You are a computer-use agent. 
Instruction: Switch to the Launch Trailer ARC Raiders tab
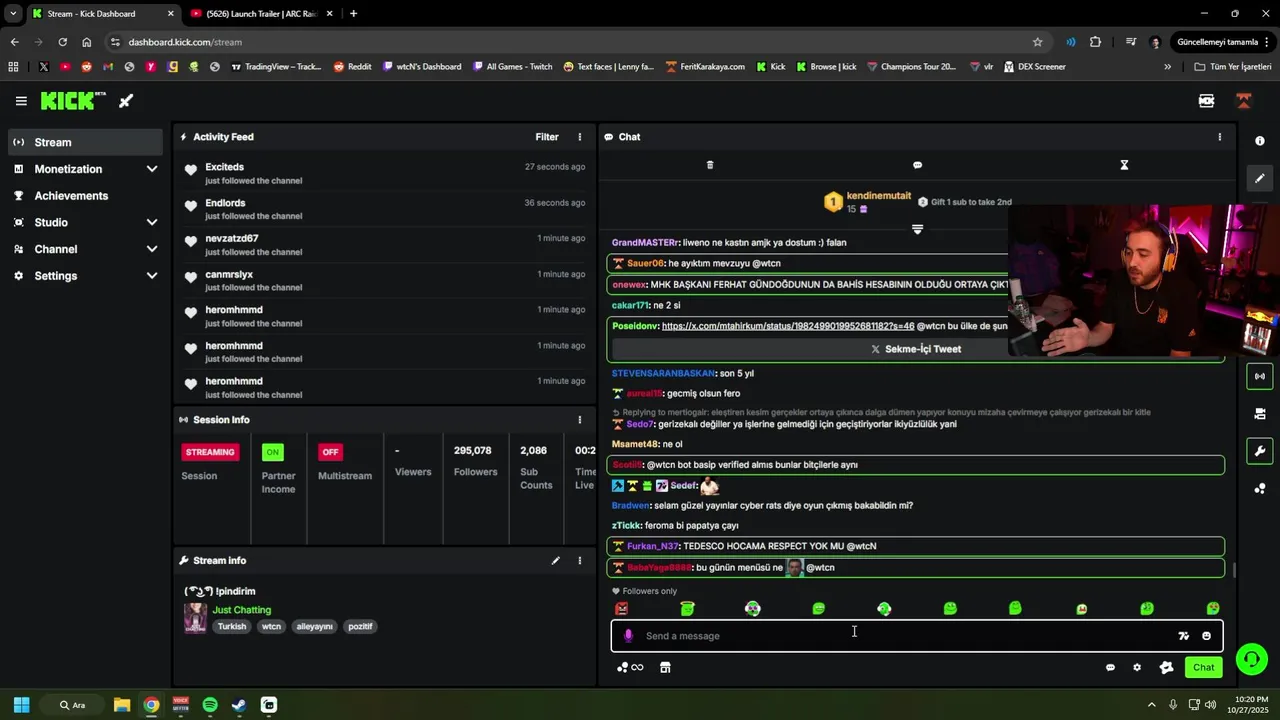260,14
